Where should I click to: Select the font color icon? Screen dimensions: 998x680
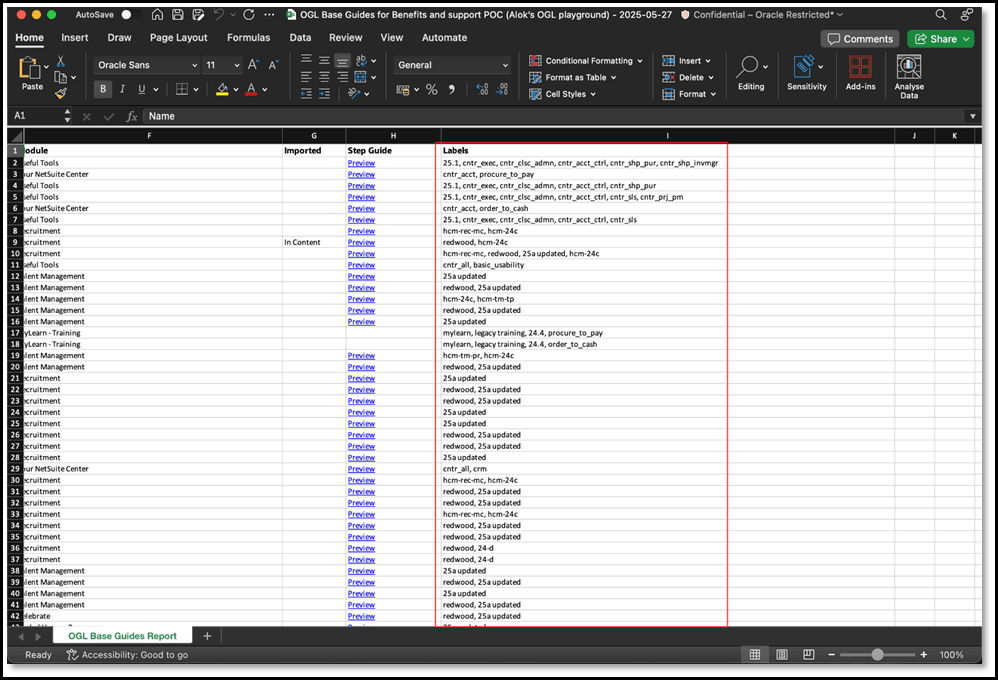point(252,89)
